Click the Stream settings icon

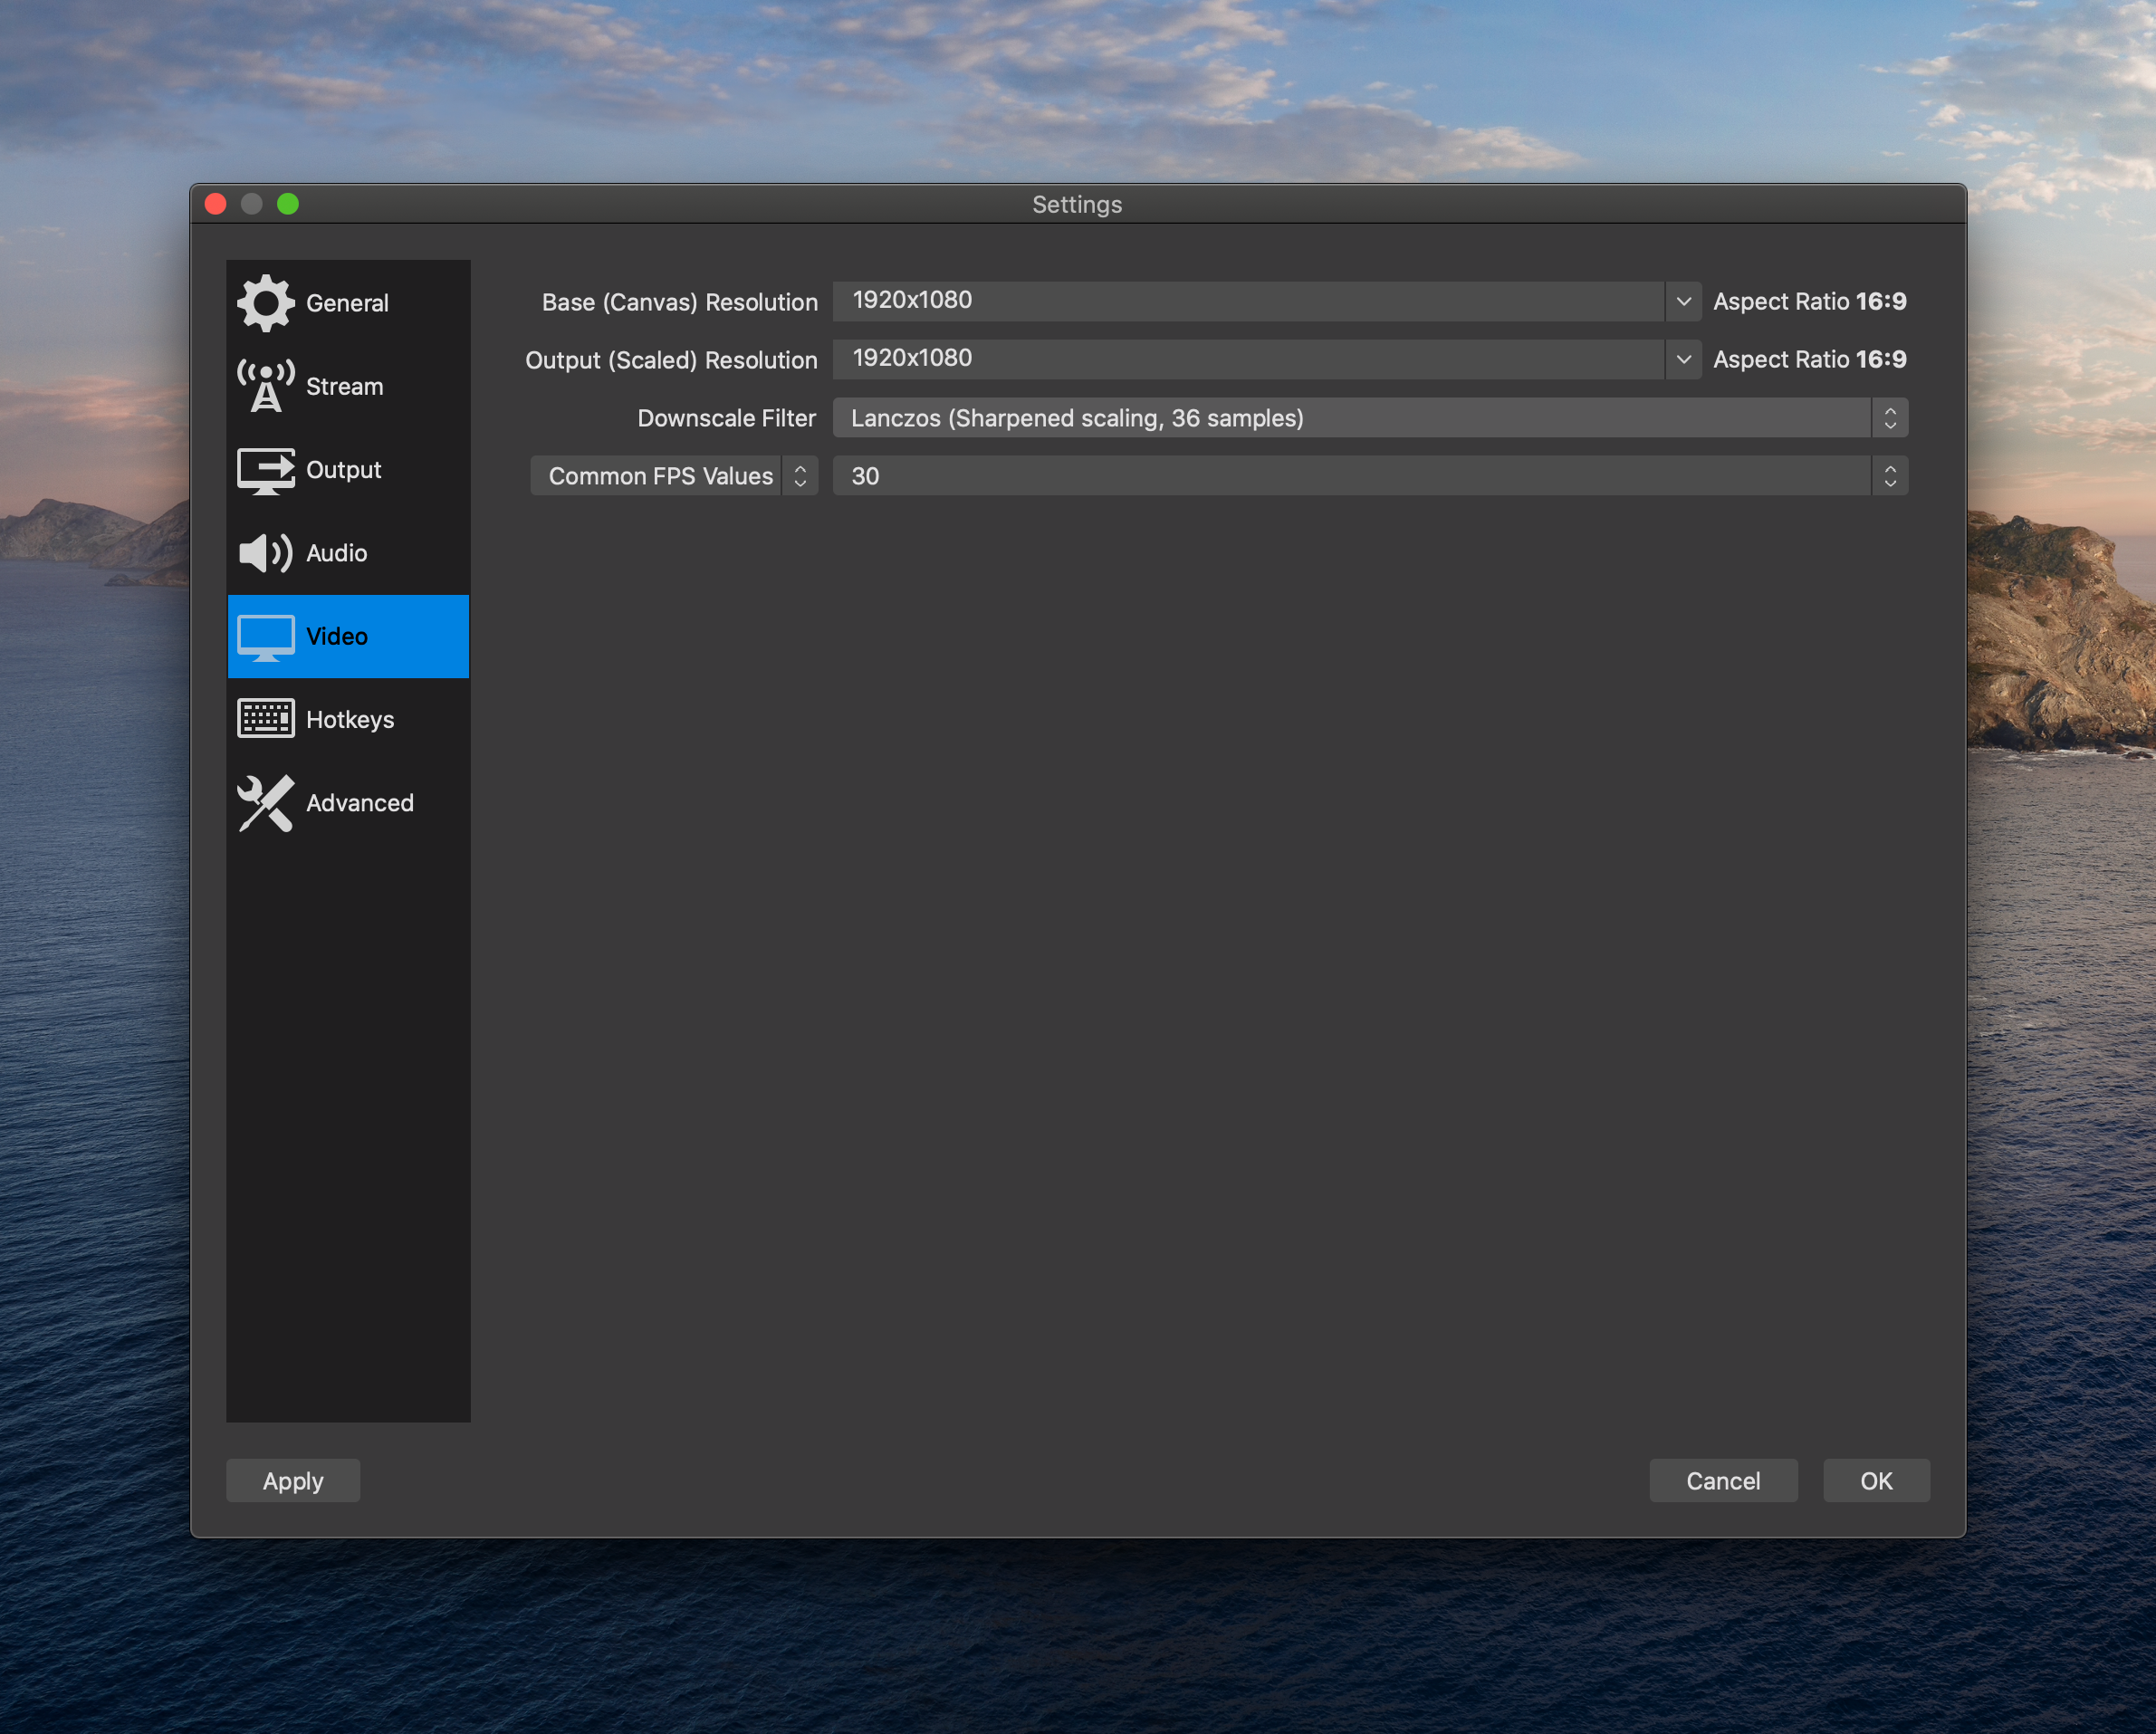click(x=264, y=386)
